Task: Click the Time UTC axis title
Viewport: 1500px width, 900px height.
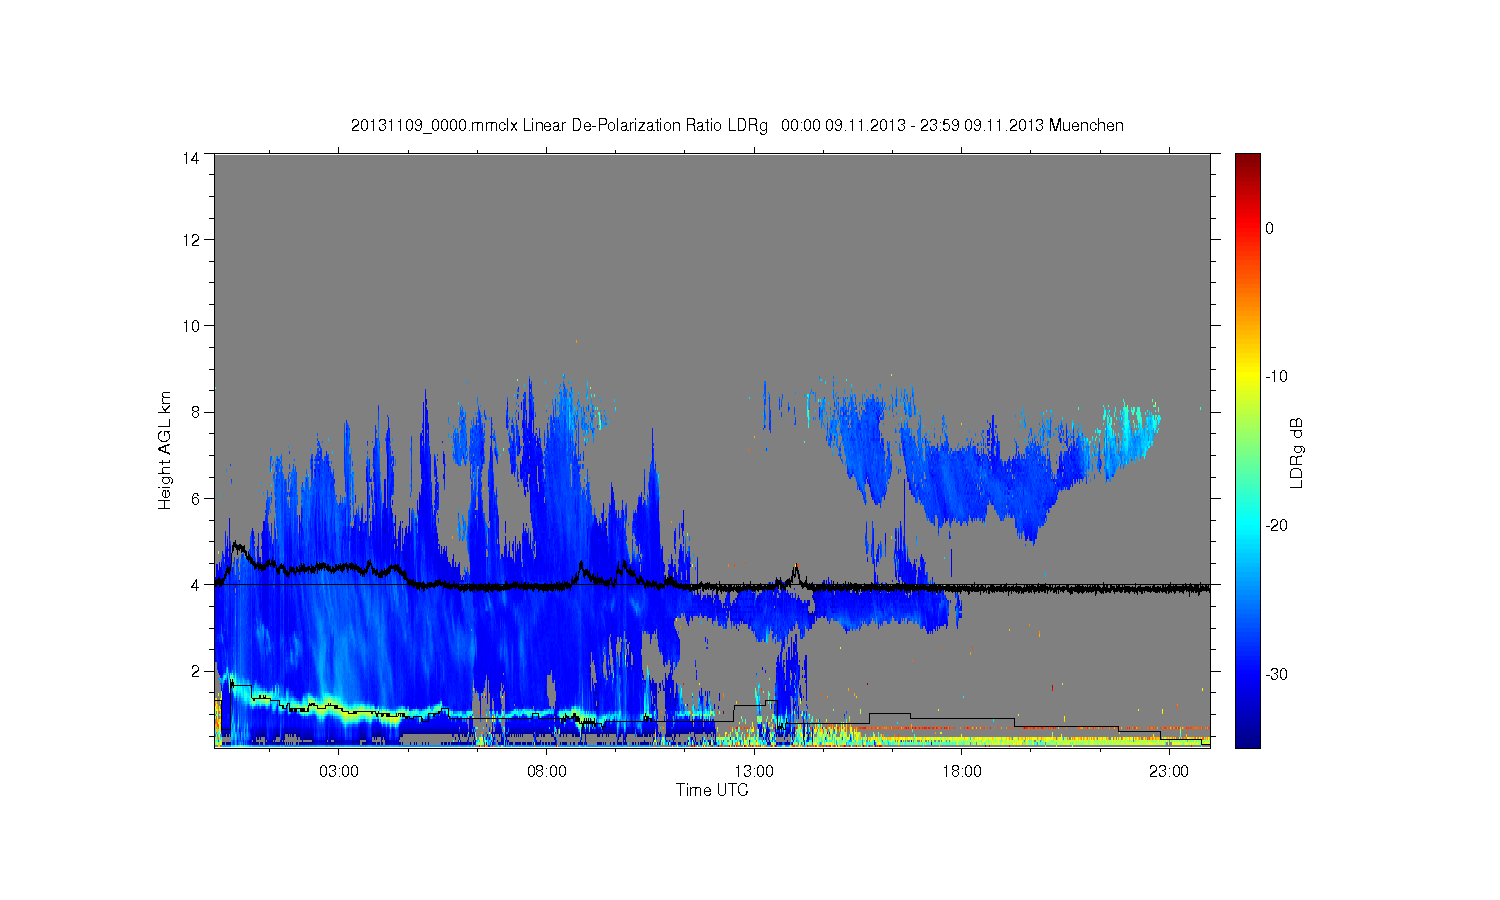Action: coord(712,790)
